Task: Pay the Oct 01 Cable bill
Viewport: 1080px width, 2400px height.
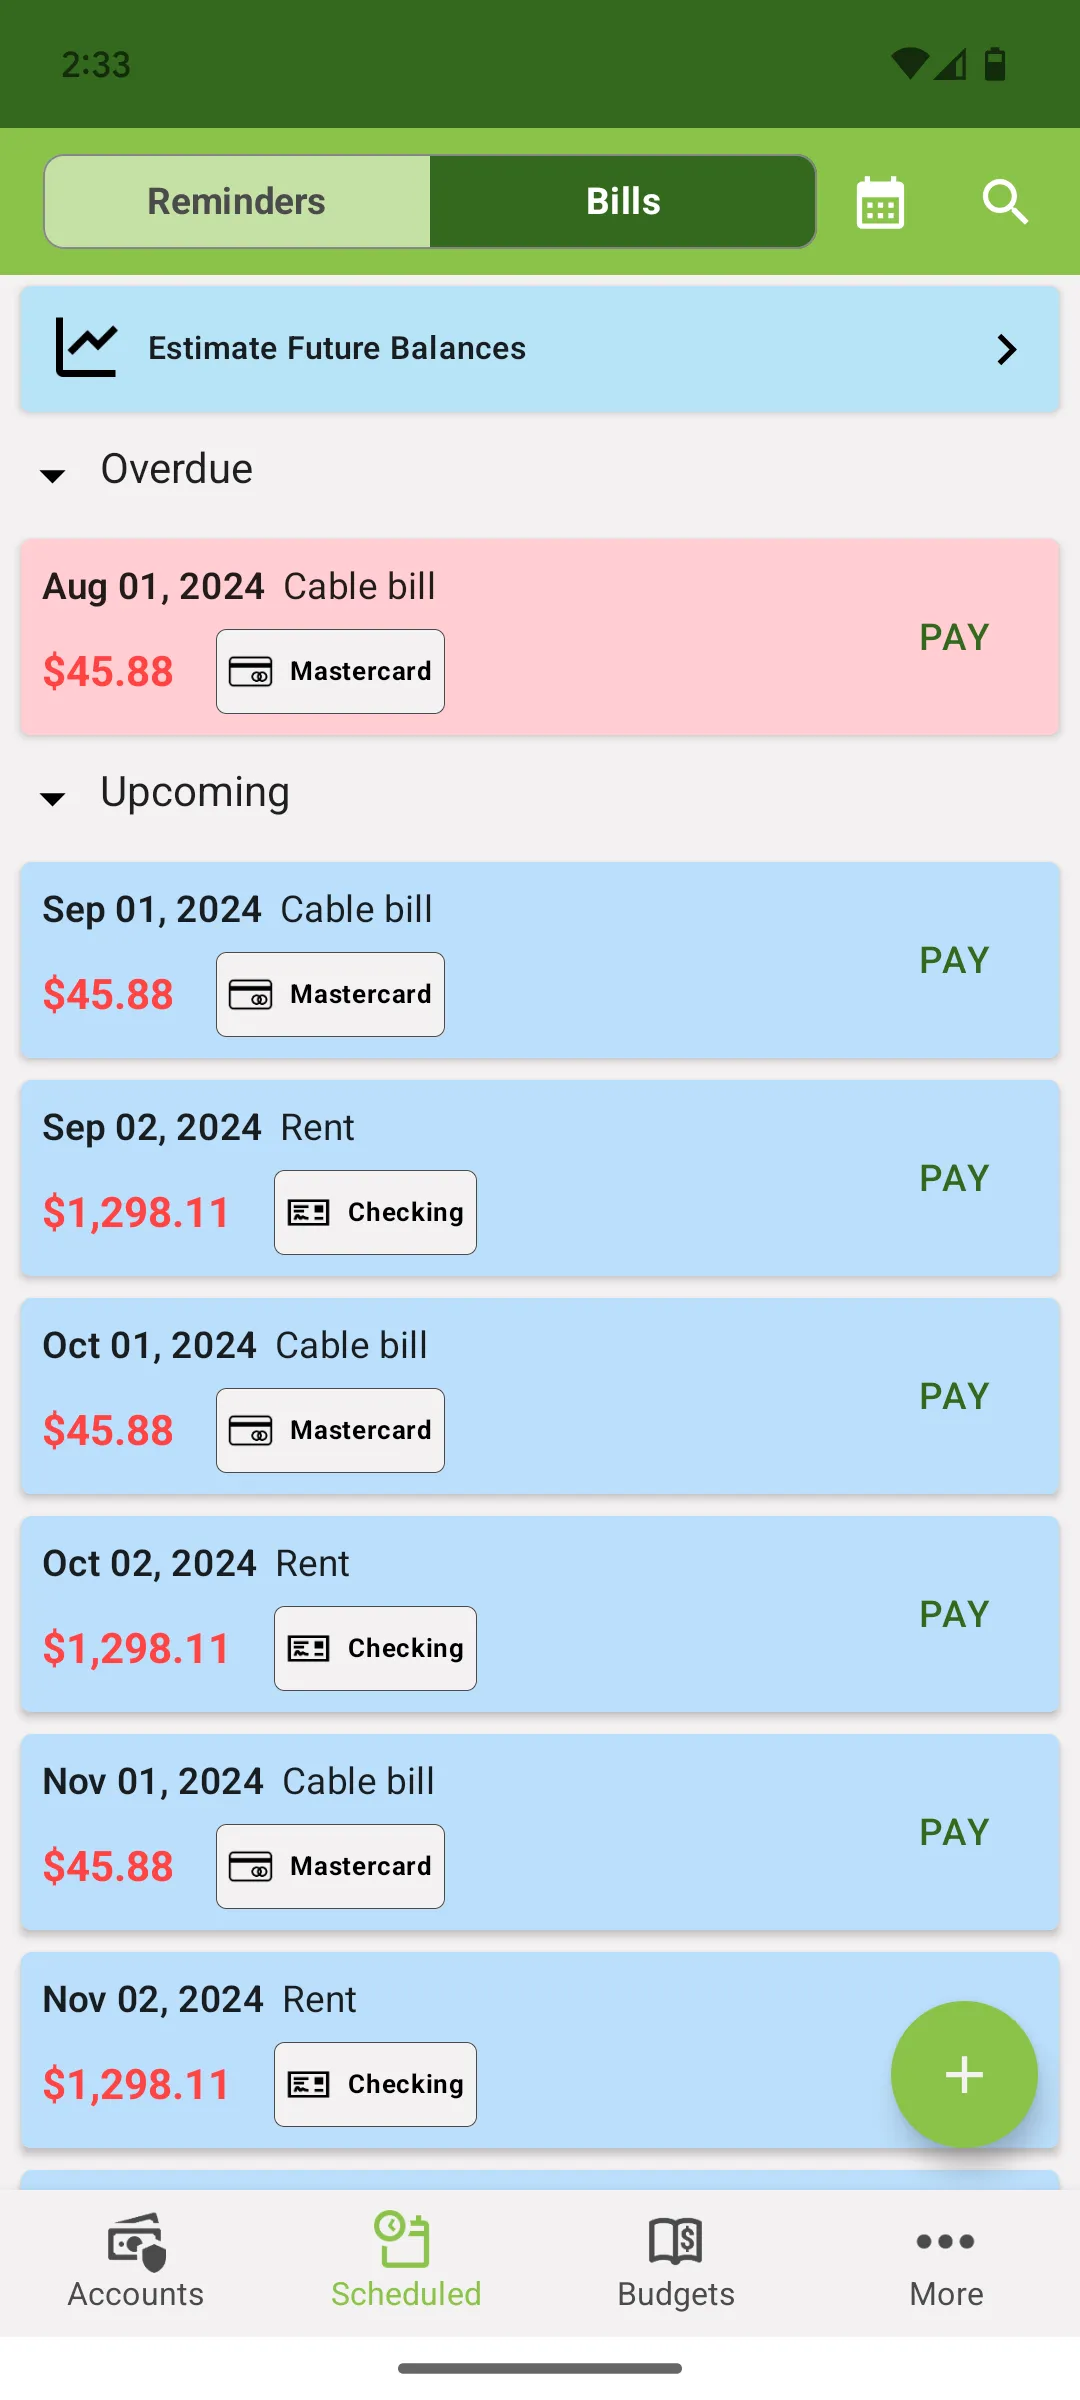Action: [954, 1396]
